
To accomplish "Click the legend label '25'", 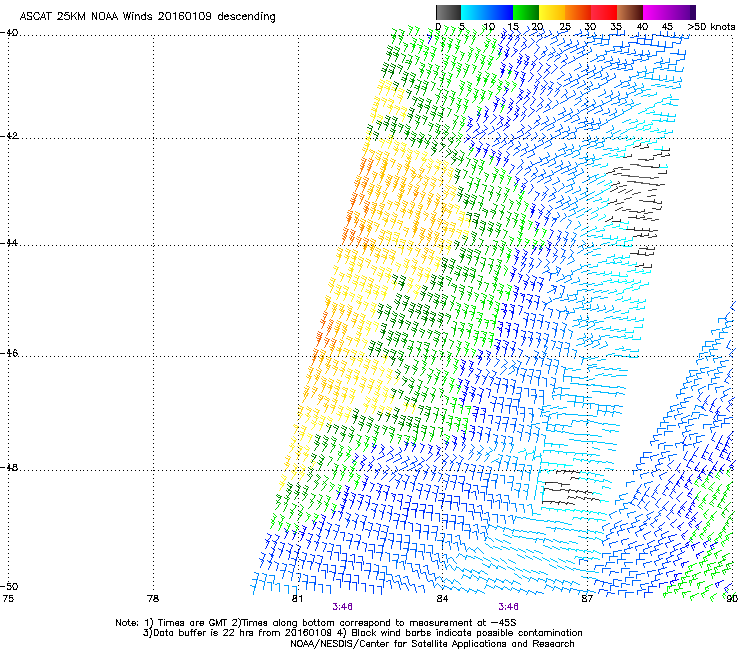I will 565,27.
